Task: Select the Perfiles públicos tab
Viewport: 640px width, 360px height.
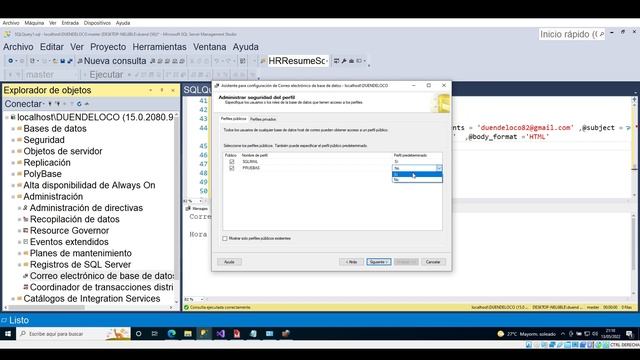Action: 233,119
